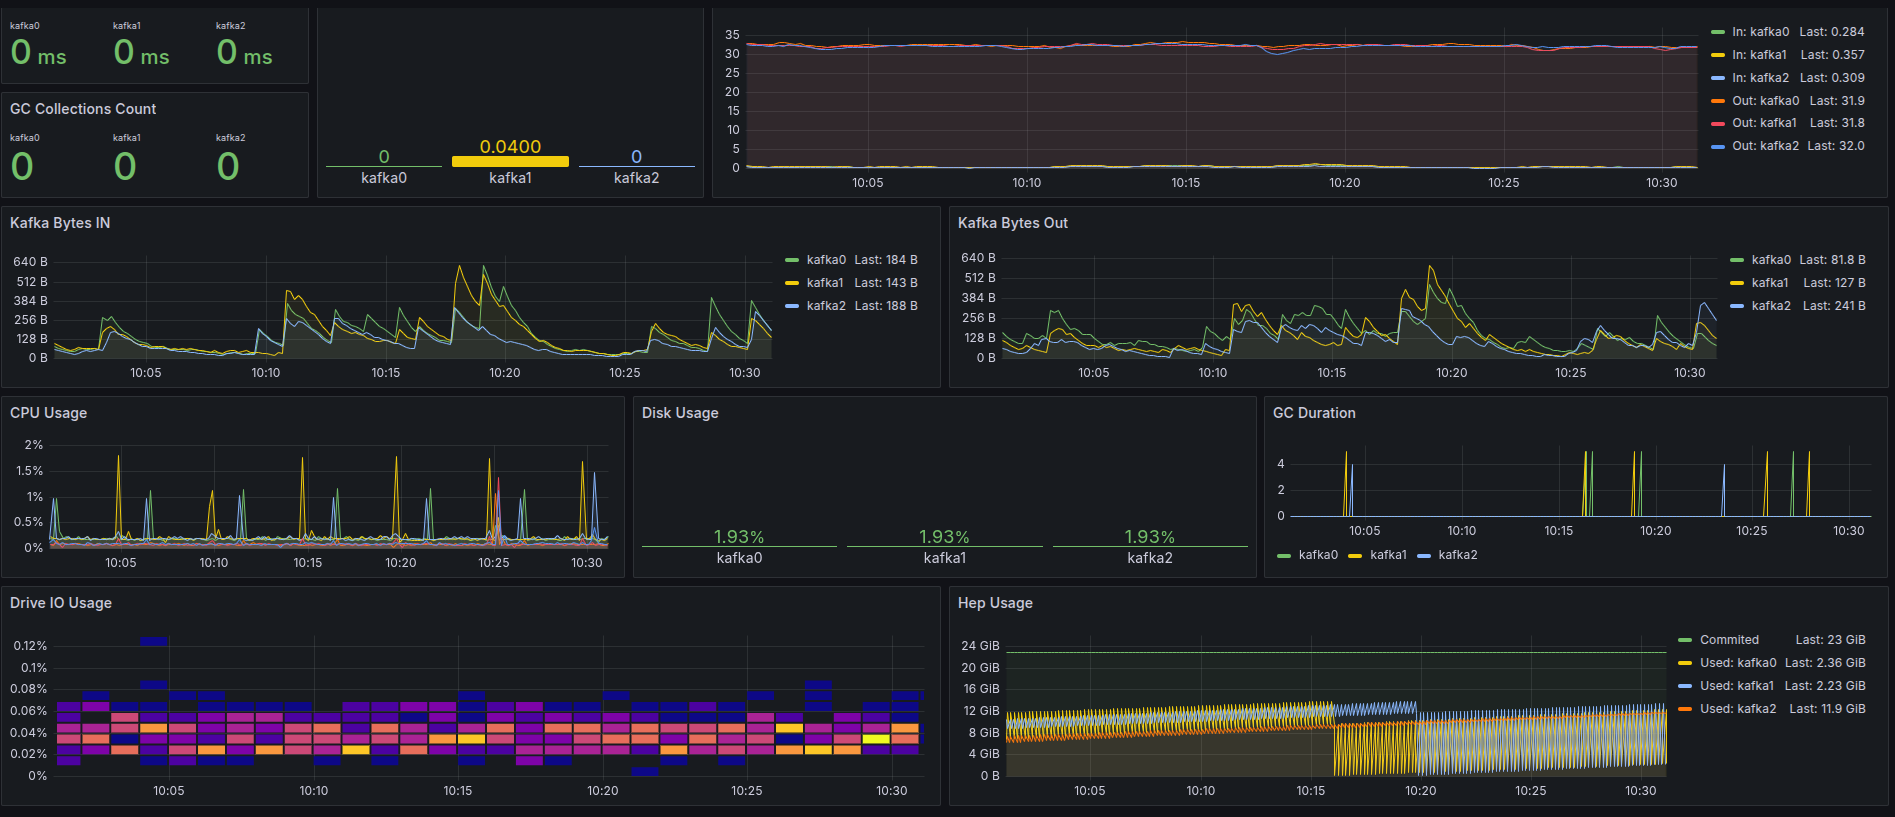Viewport: 1895px width, 817px height.
Task: Open the Kafka Bytes IN panel title menu
Action: [60, 223]
